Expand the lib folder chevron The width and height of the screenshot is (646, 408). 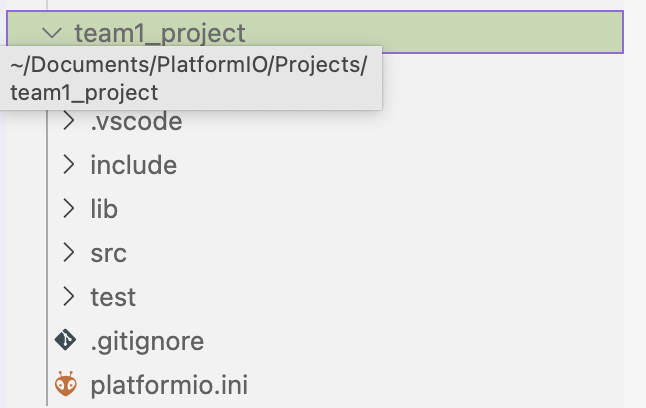[x=69, y=209]
